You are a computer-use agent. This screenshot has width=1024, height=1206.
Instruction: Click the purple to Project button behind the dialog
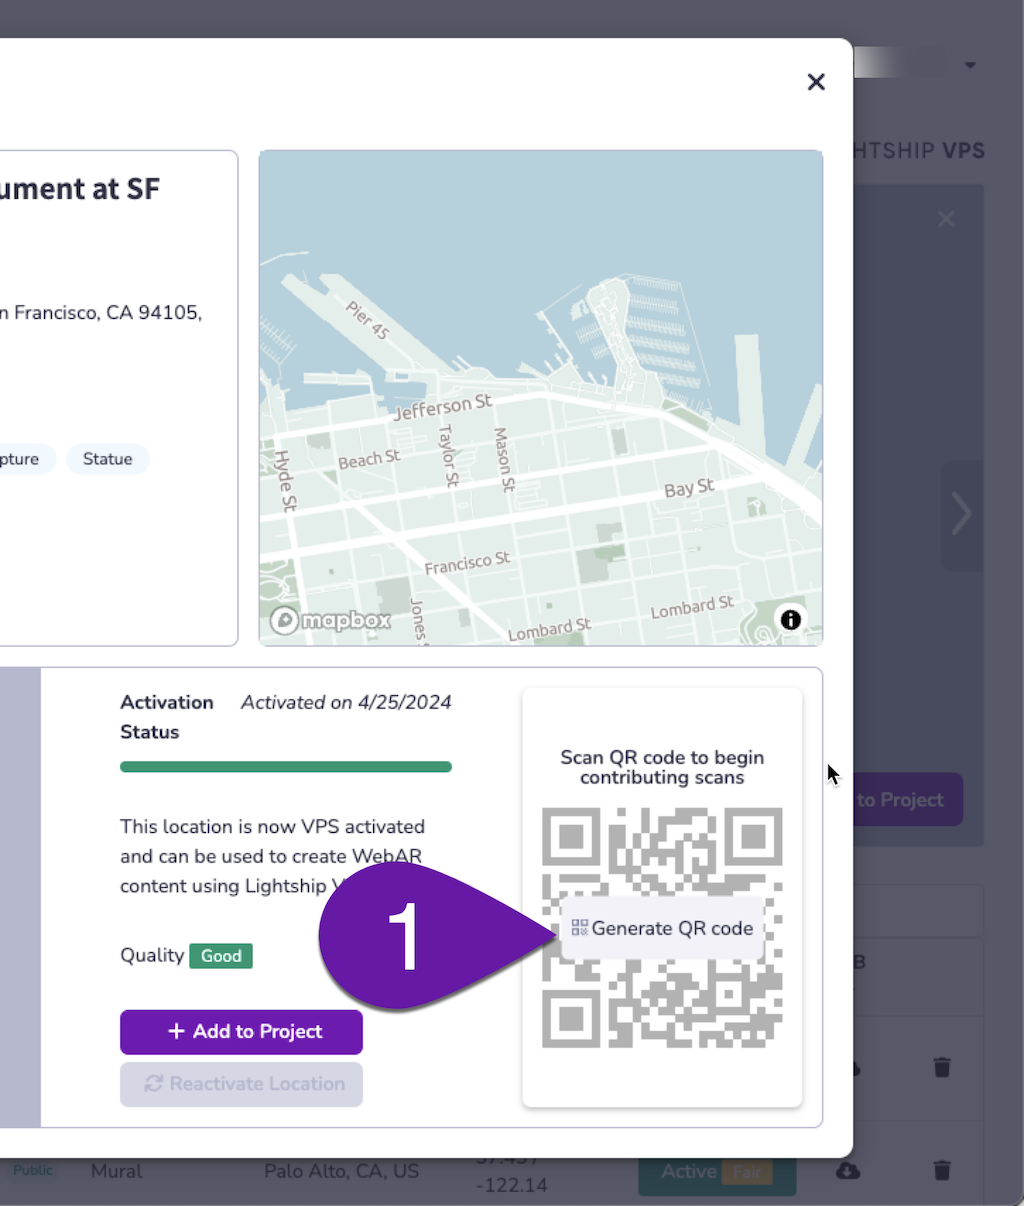tap(907, 799)
